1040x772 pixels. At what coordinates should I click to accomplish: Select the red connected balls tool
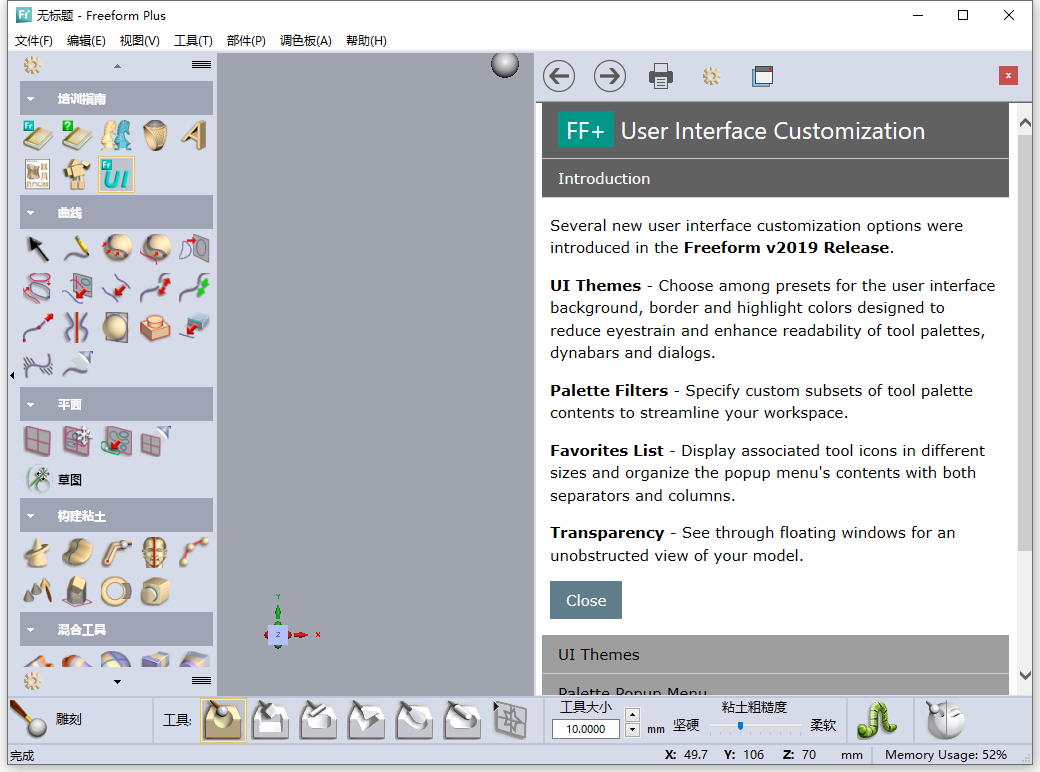coord(194,554)
